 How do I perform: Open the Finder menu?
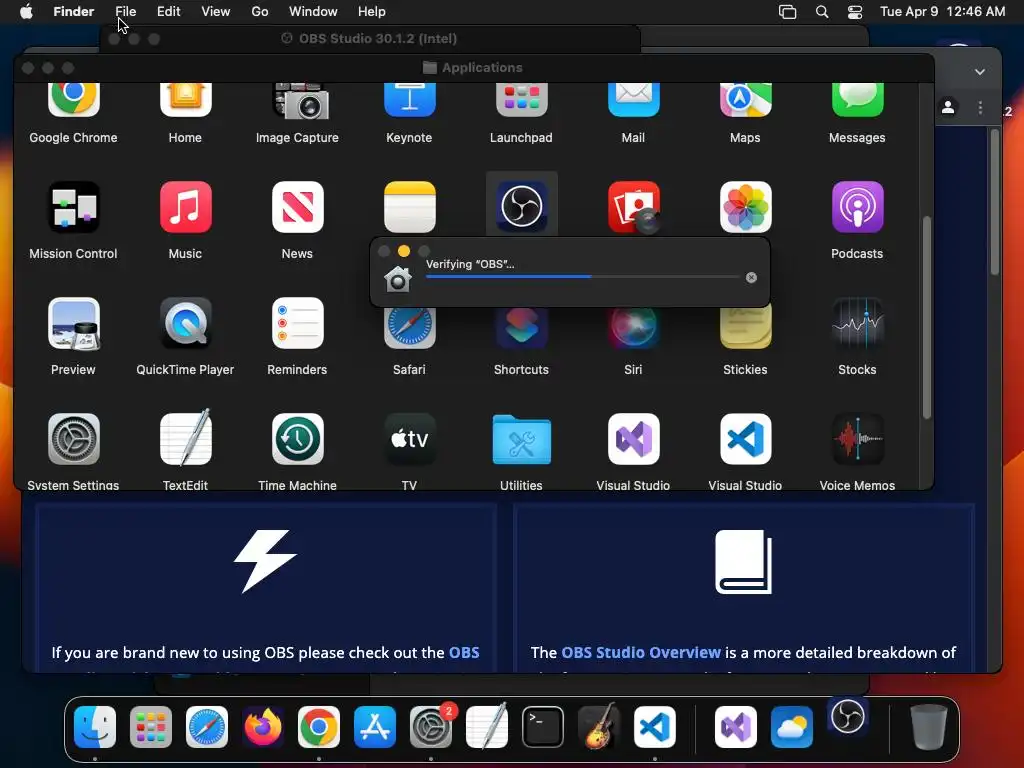73,12
